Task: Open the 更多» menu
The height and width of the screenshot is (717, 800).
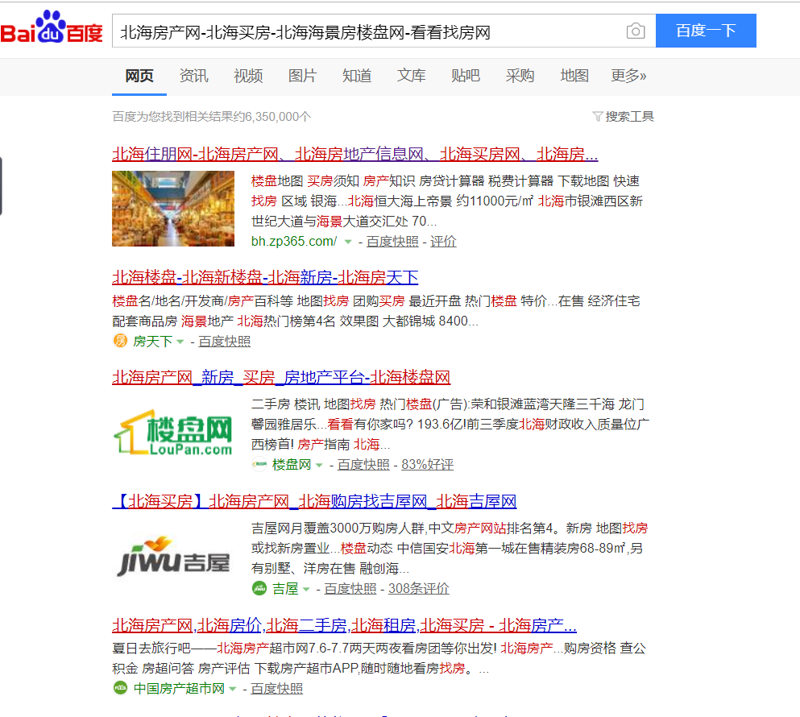Action: coord(628,76)
